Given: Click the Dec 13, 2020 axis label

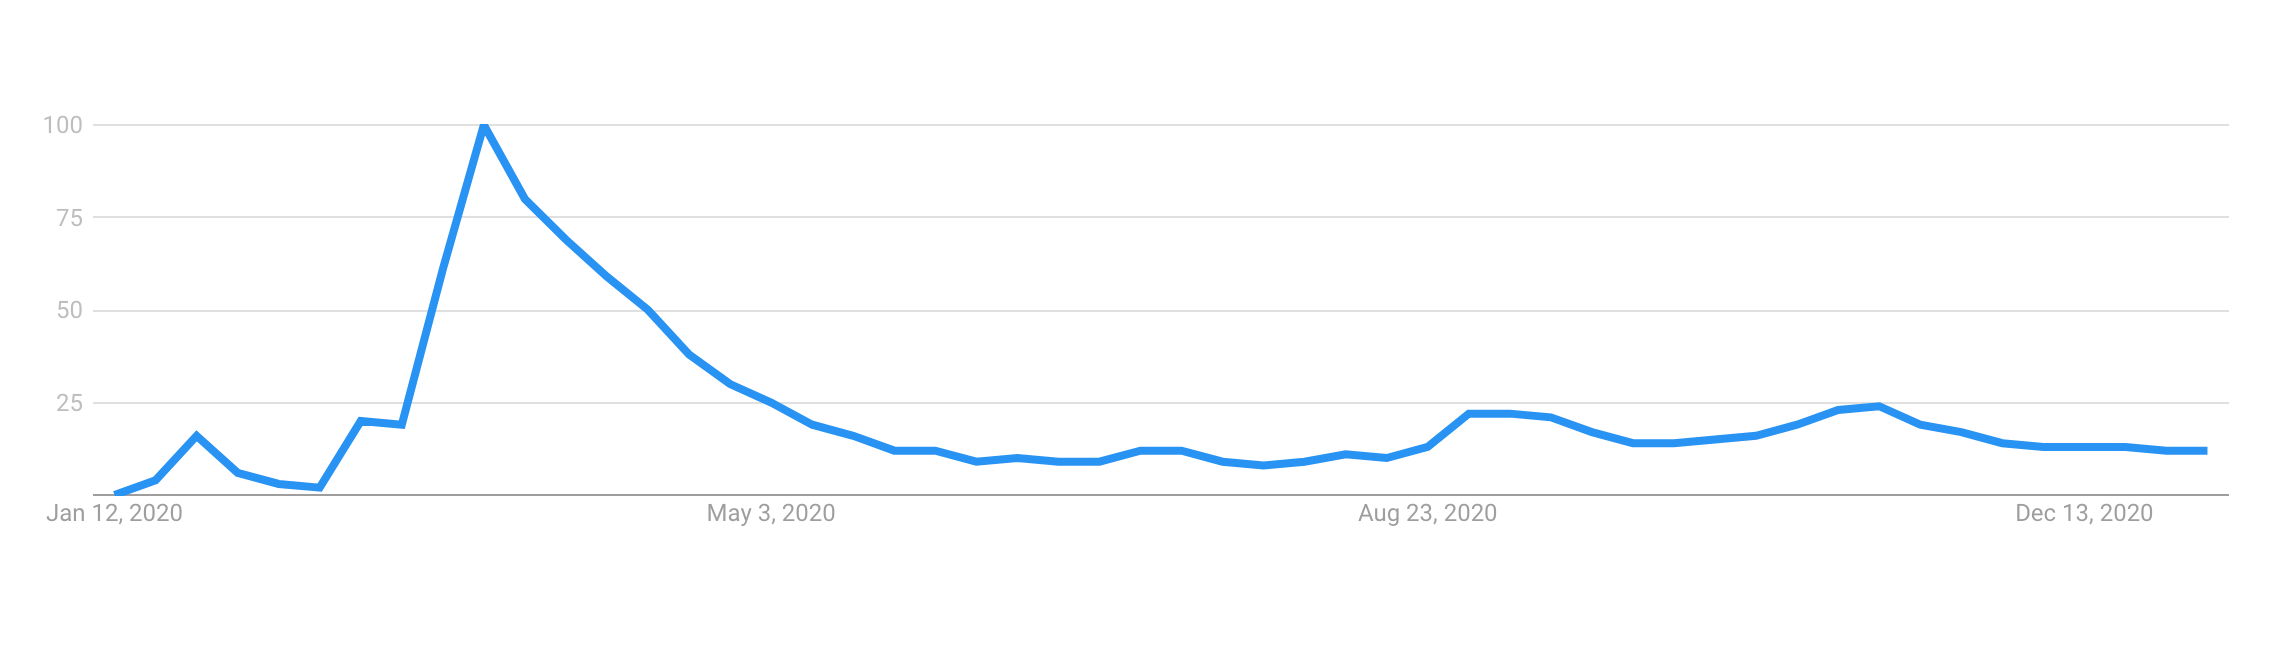Looking at the screenshot, I should 2084,513.
